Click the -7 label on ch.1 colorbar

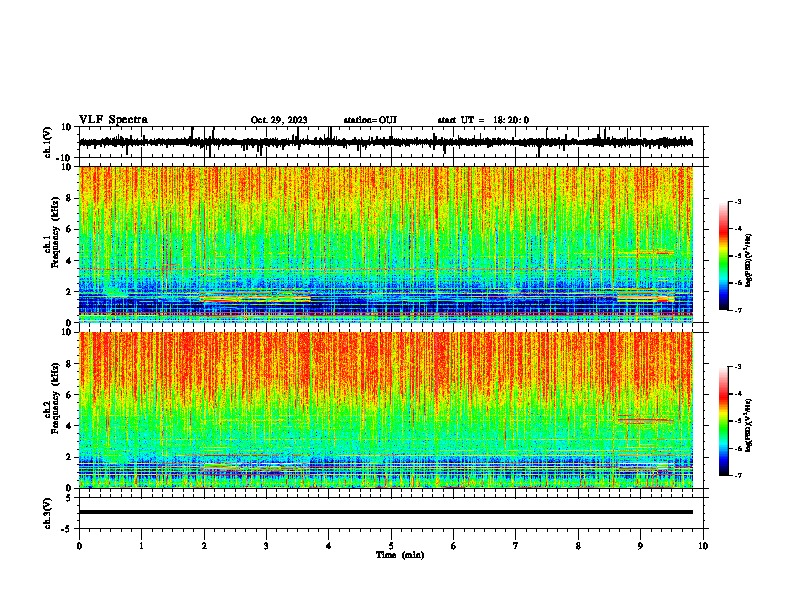pos(738,310)
